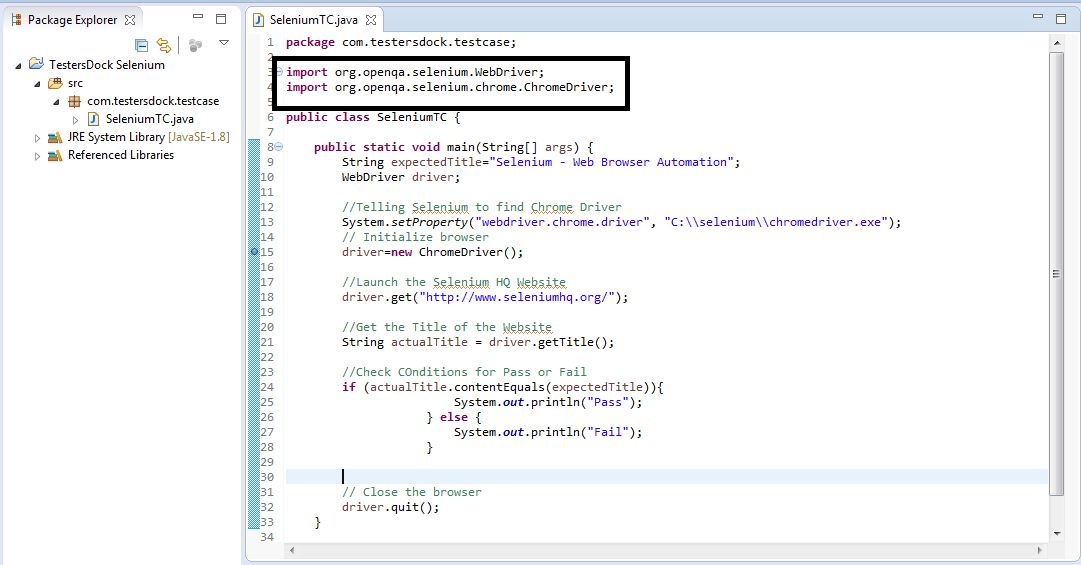Click the SeleniumTC.java file icon in tree

[93, 119]
